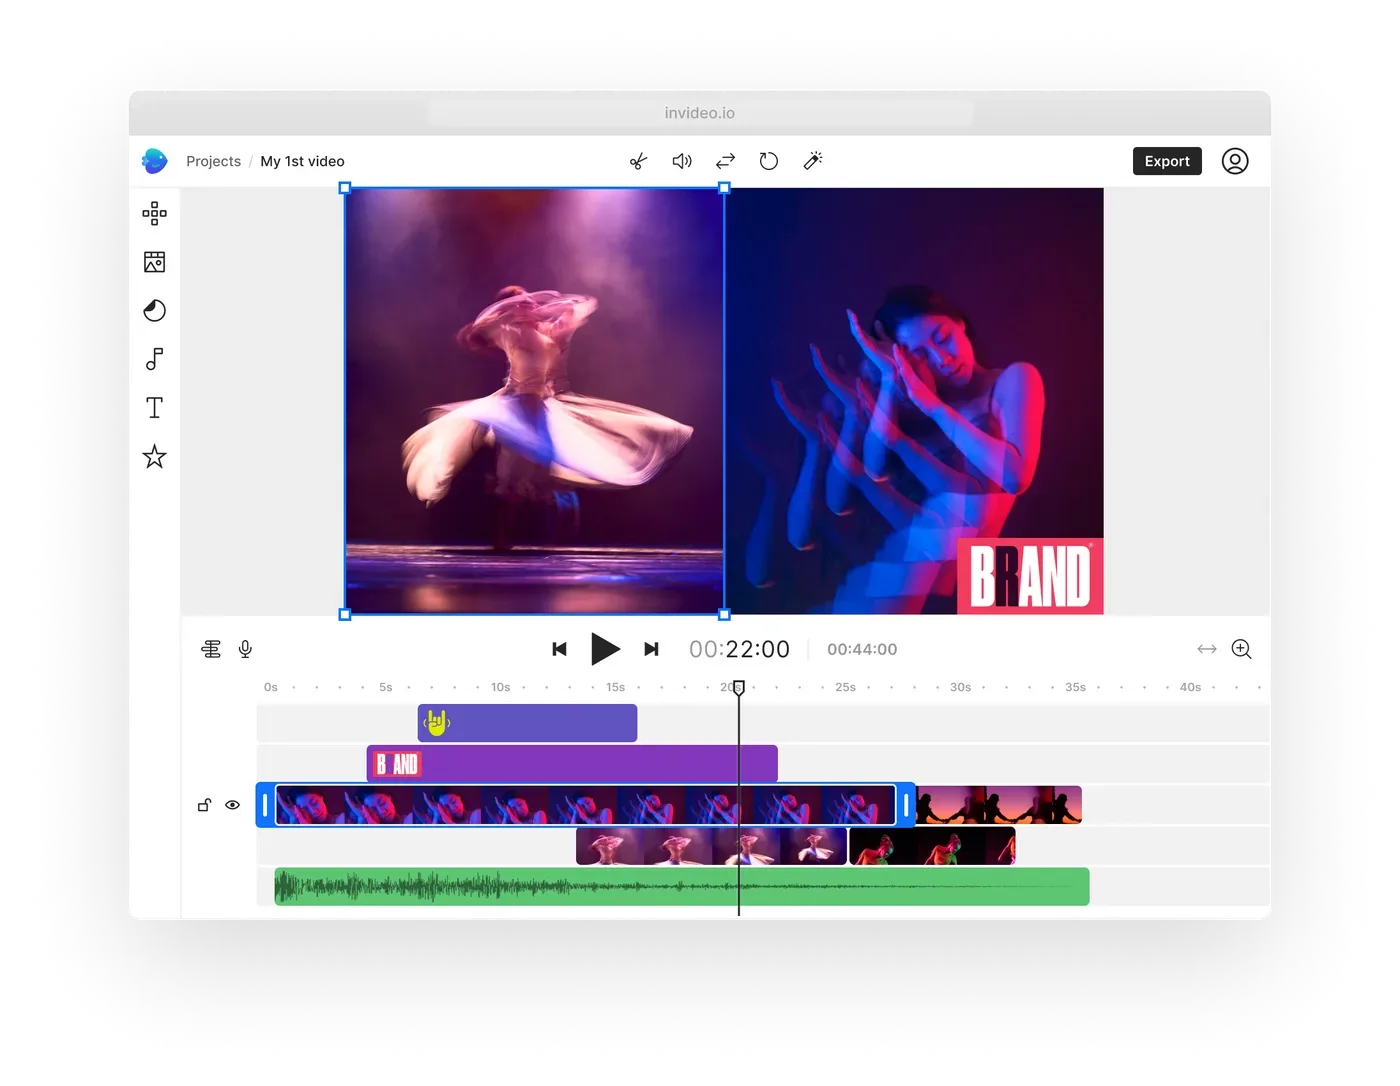The image size is (1400, 1086).
Task: Zoom in the timeline with magnifier
Action: pos(1241,649)
